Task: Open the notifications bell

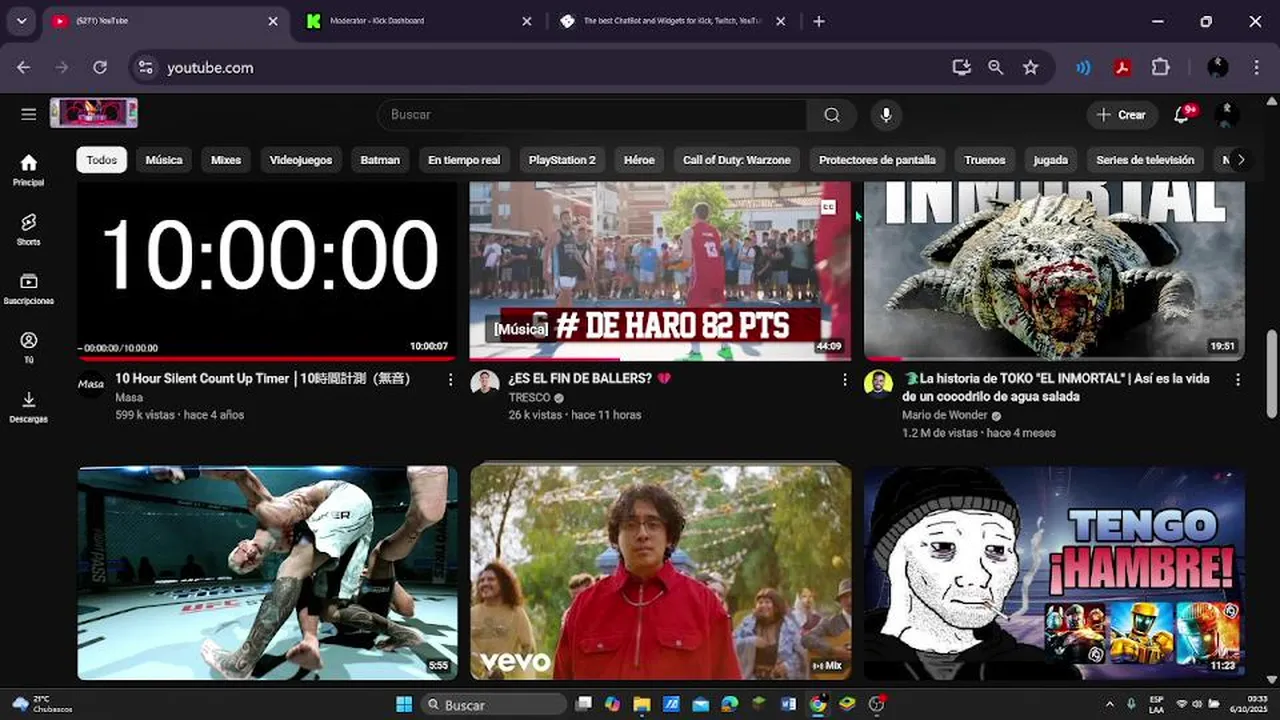Action: (1182, 115)
